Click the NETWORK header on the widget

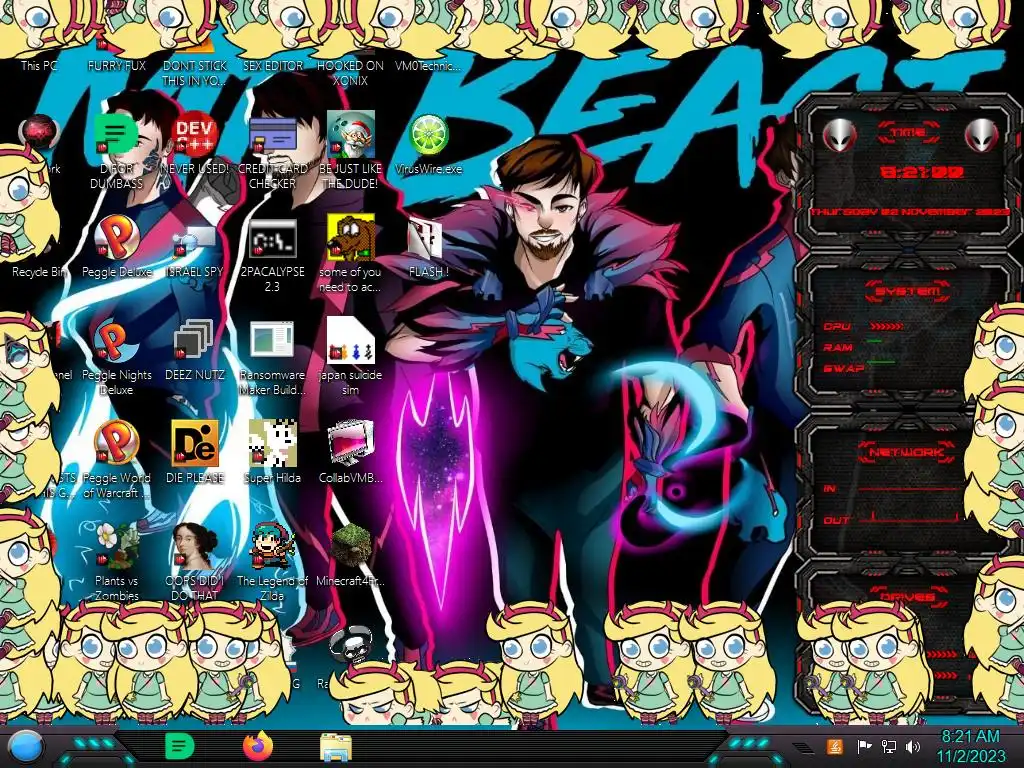point(906,452)
